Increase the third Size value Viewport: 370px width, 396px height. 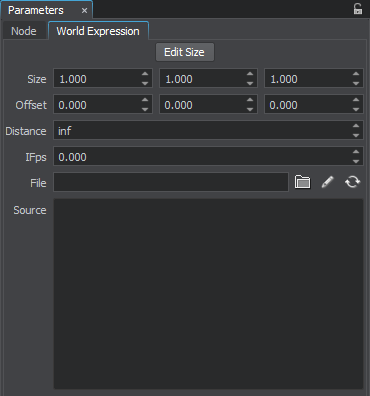[356, 74]
